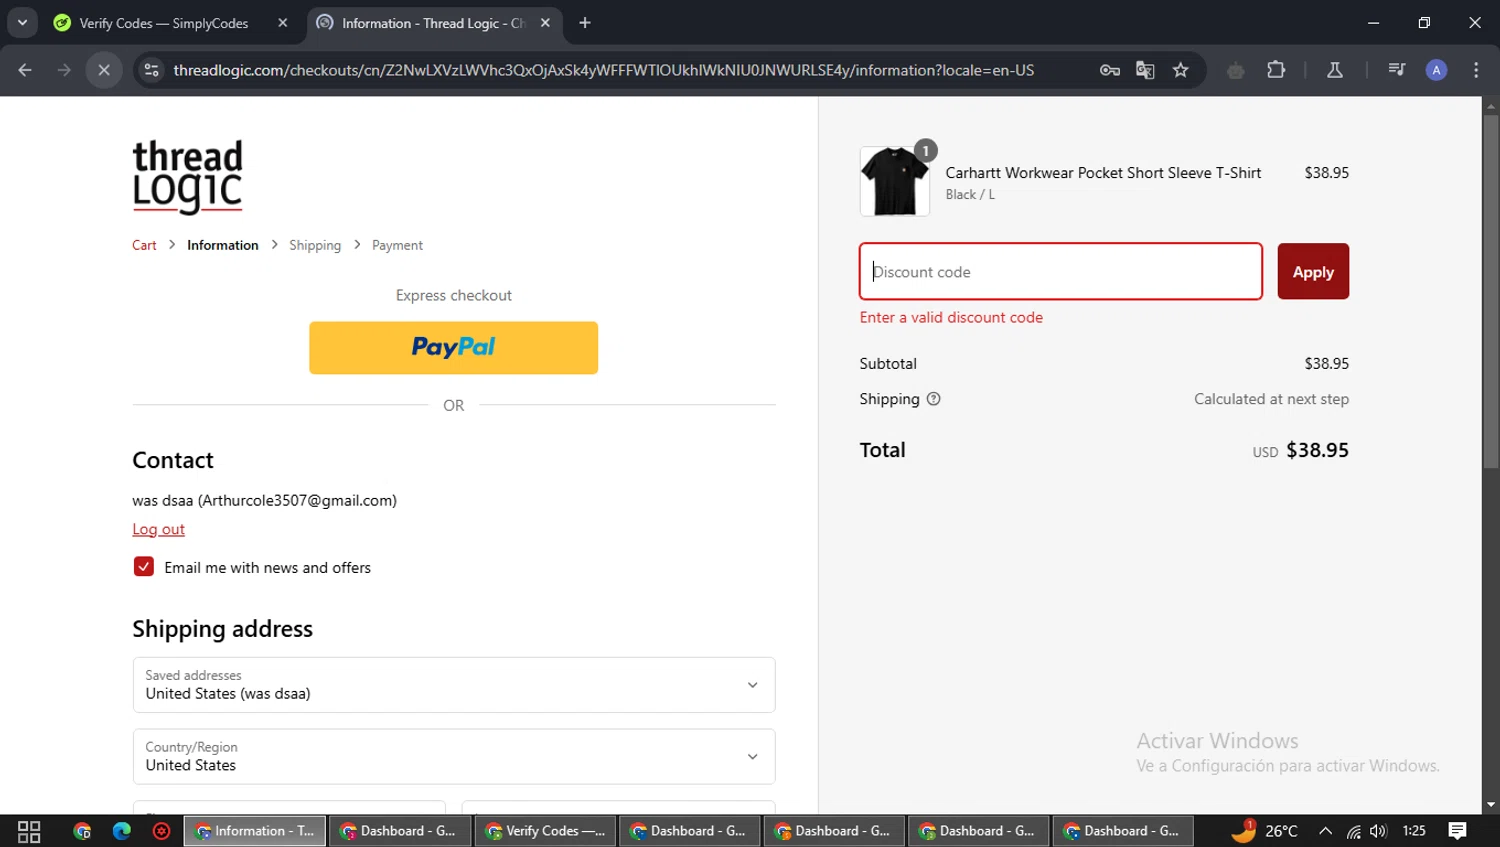
Task: Open Chrome Labs flask icon
Action: (x=1335, y=70)
